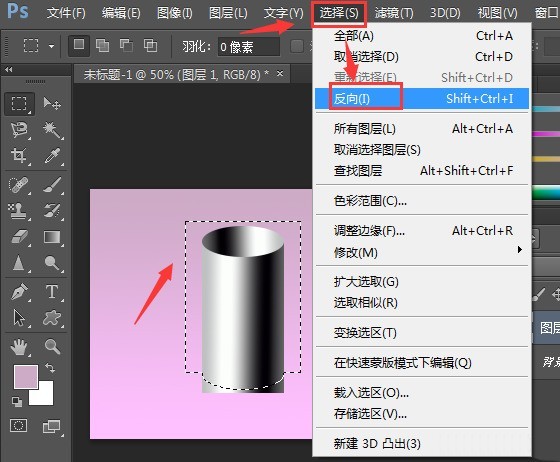Click the pink foreground color swatch
The height and width of the screenshot is (462, 560).
26,377
